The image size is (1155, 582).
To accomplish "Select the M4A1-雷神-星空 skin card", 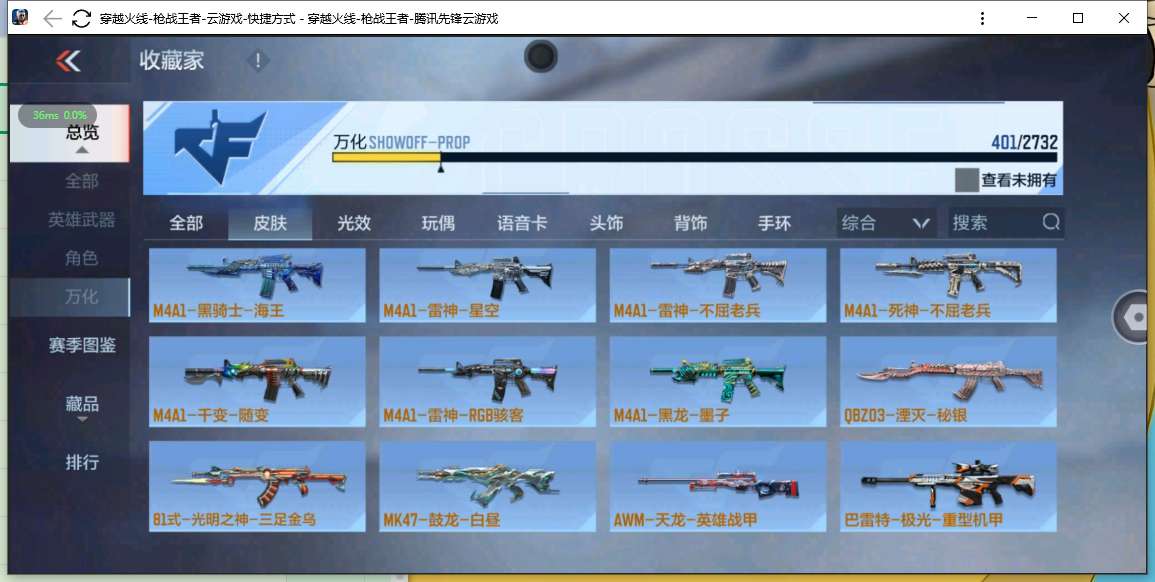I will tap(488, 285).
